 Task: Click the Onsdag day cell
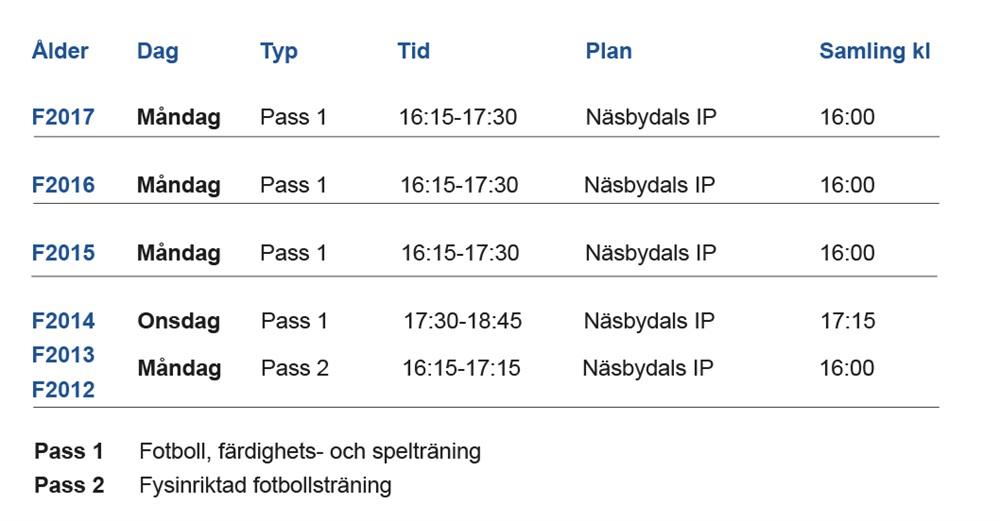pos(178,321)
